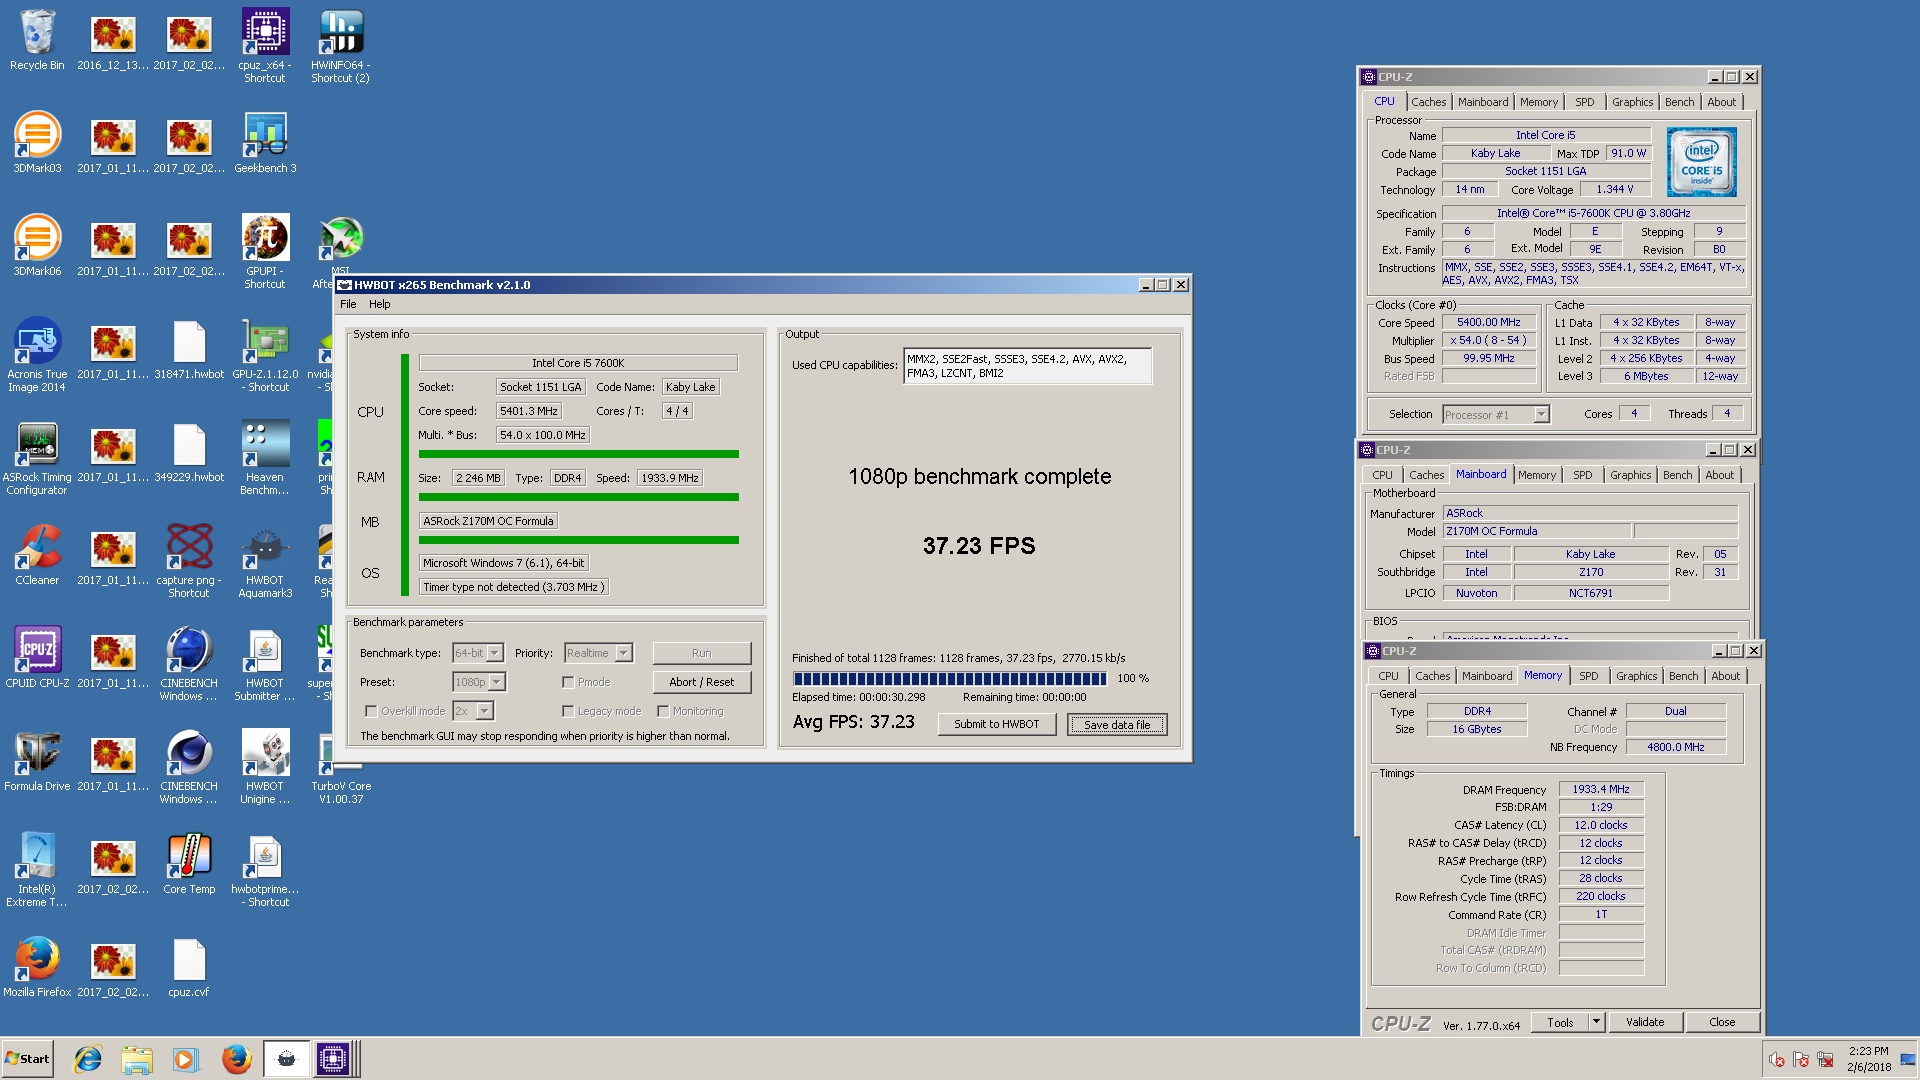
Task: Click the Tools button in CPU-Z
Action: [x=1560, y=1022]
